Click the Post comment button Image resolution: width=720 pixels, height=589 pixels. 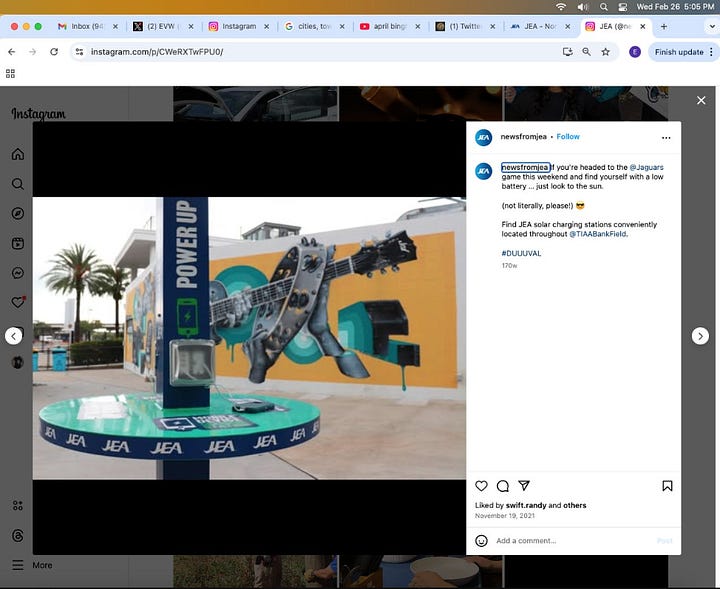pos(664,541)
